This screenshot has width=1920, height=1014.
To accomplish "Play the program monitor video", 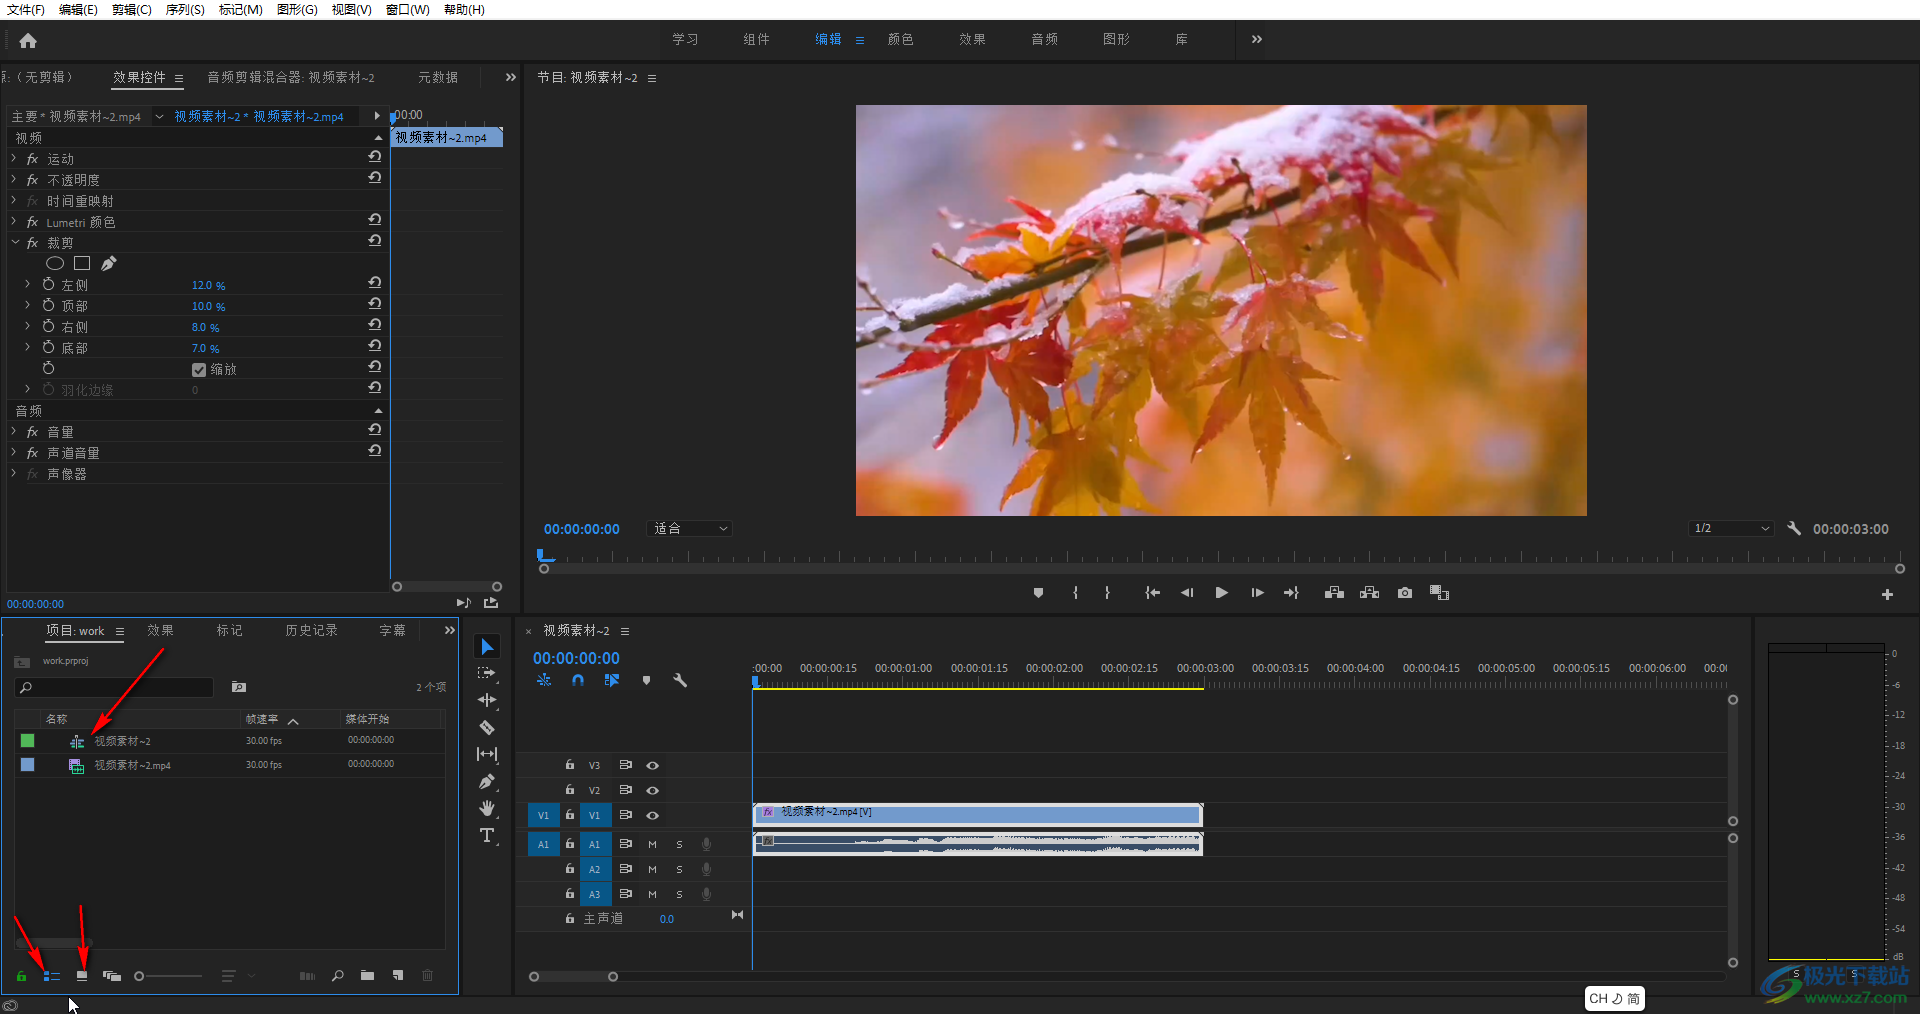I will tap(1221, 593).
